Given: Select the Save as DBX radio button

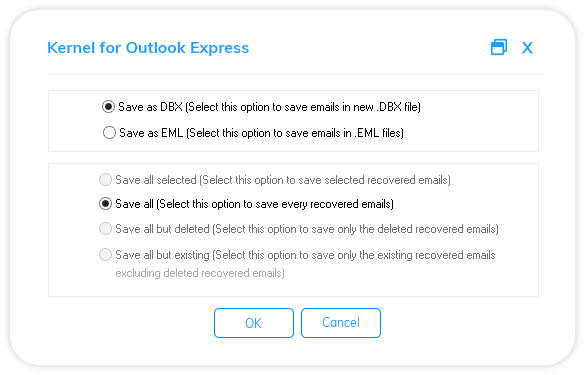Looking at the screenshot, I should [x=108, y=107].
